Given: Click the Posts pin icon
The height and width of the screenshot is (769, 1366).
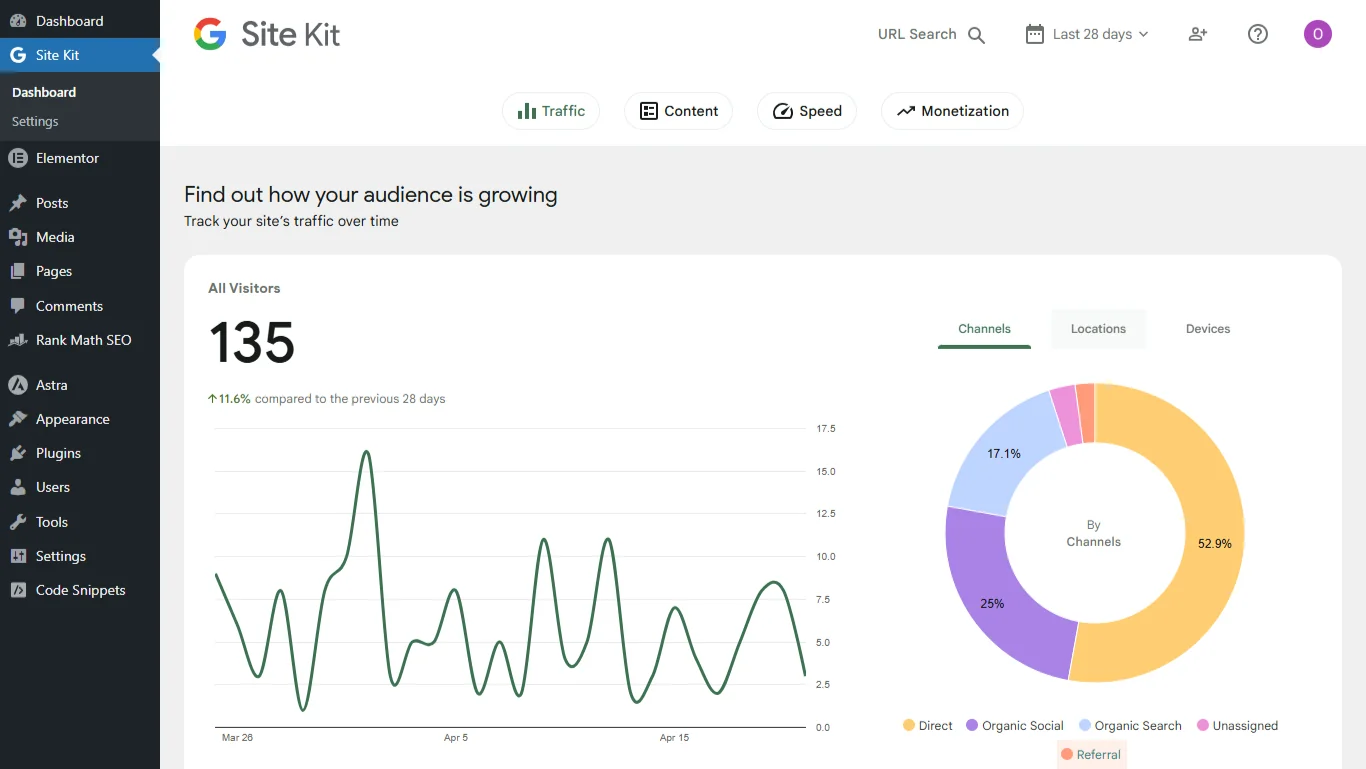Looking at the screenshot, I should (x=18, y=203).
